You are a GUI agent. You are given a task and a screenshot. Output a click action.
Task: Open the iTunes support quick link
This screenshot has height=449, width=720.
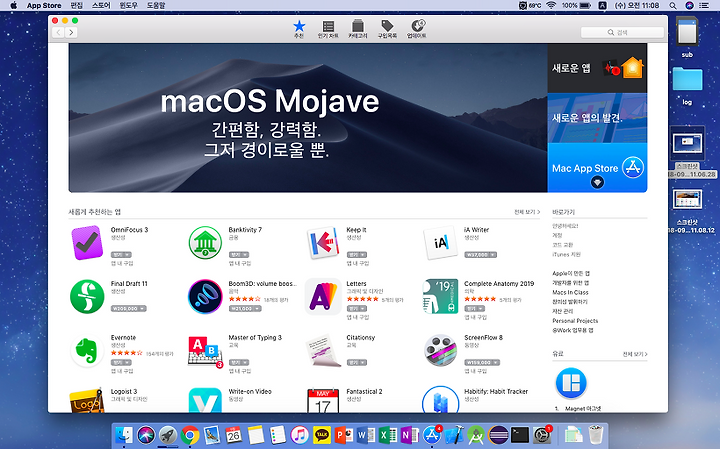tap(566, 254)
